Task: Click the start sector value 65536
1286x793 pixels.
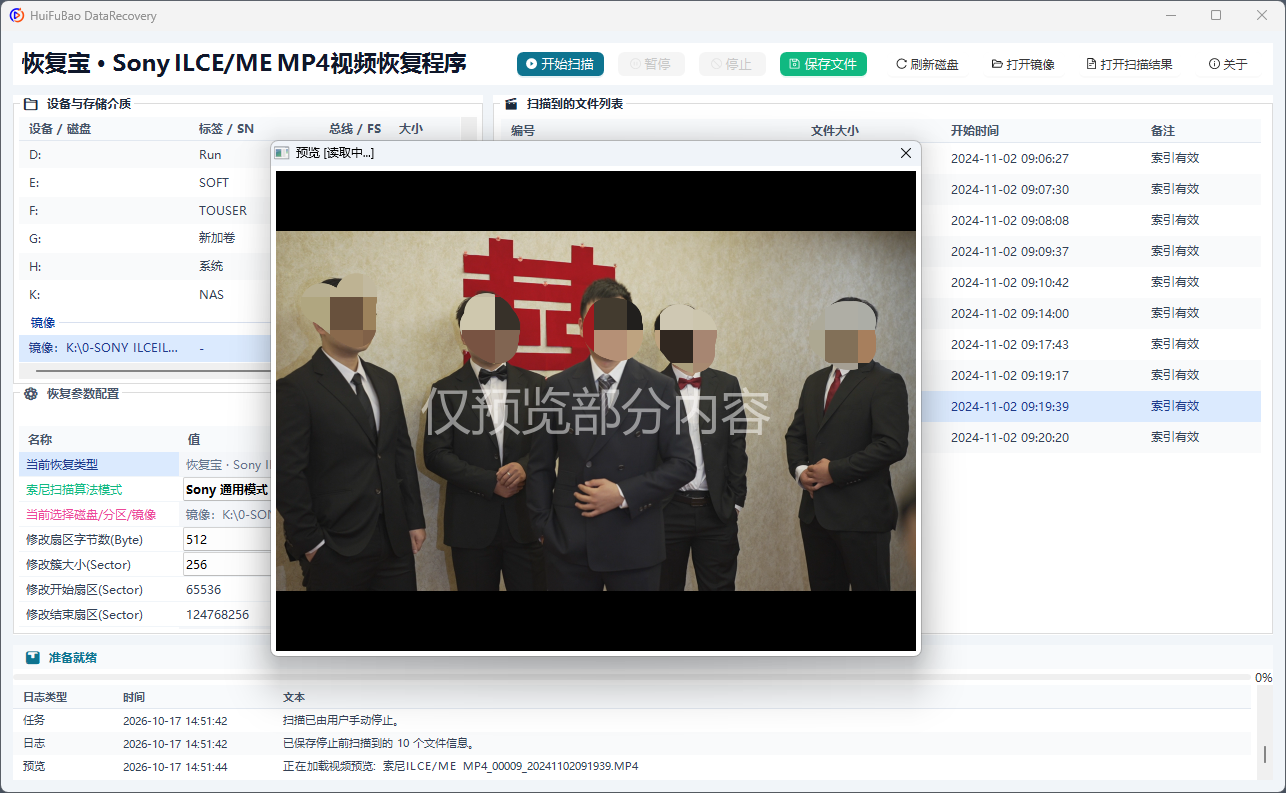Action: (x=204, y=590)
